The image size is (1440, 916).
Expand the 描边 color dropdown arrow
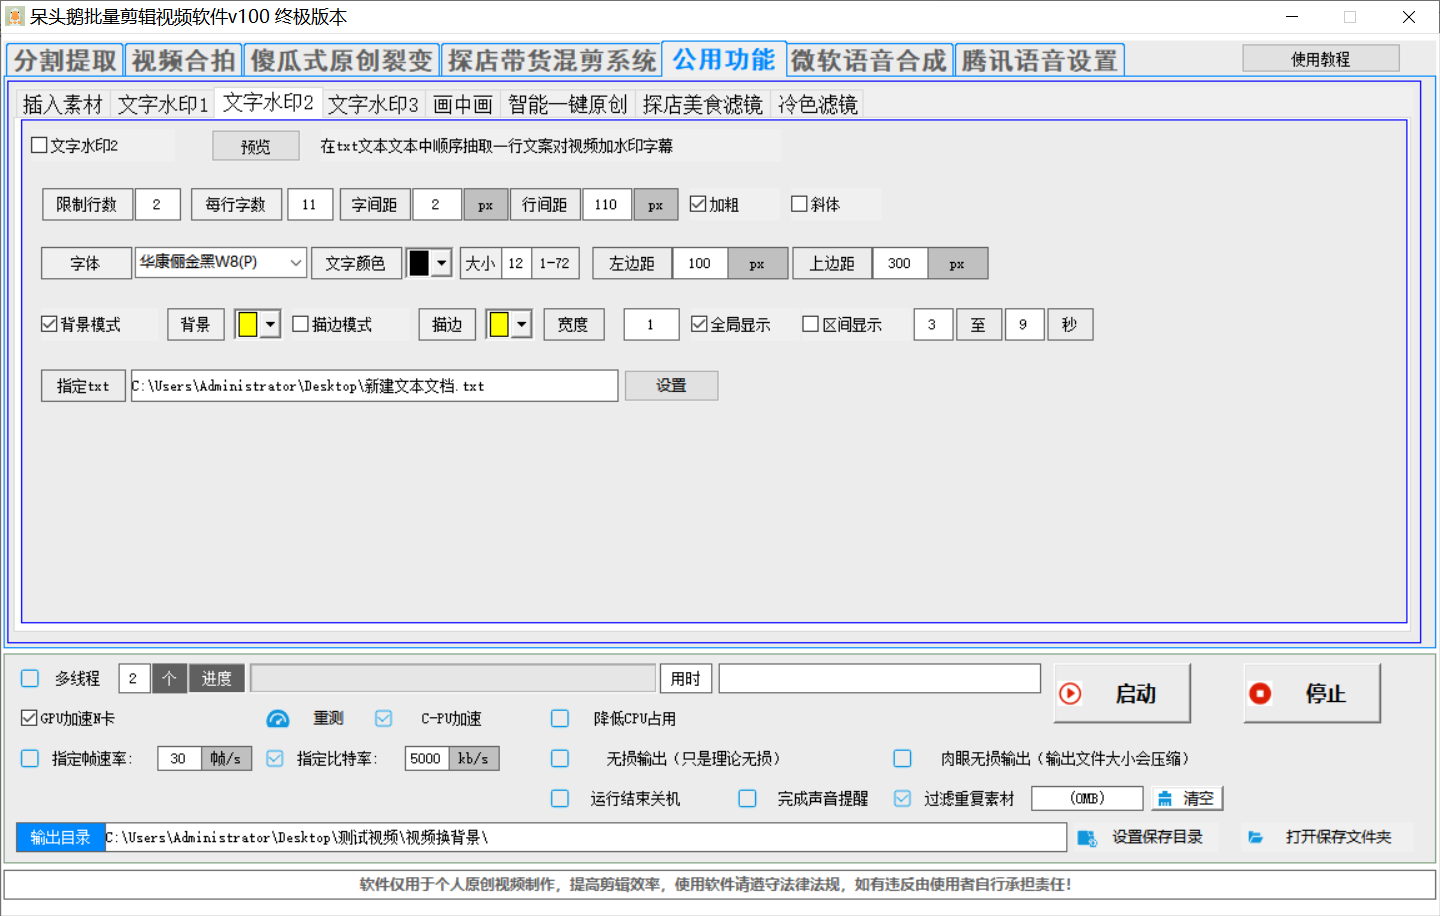point(521,324)
